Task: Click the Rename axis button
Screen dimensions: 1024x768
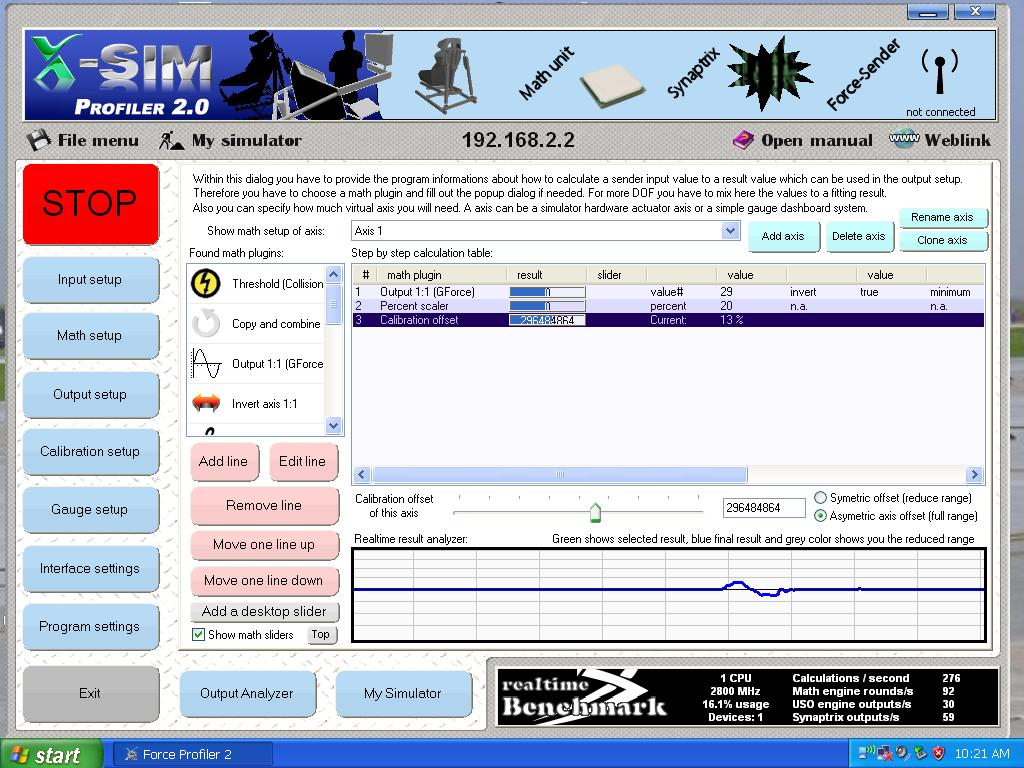Action: click(942, 217)
